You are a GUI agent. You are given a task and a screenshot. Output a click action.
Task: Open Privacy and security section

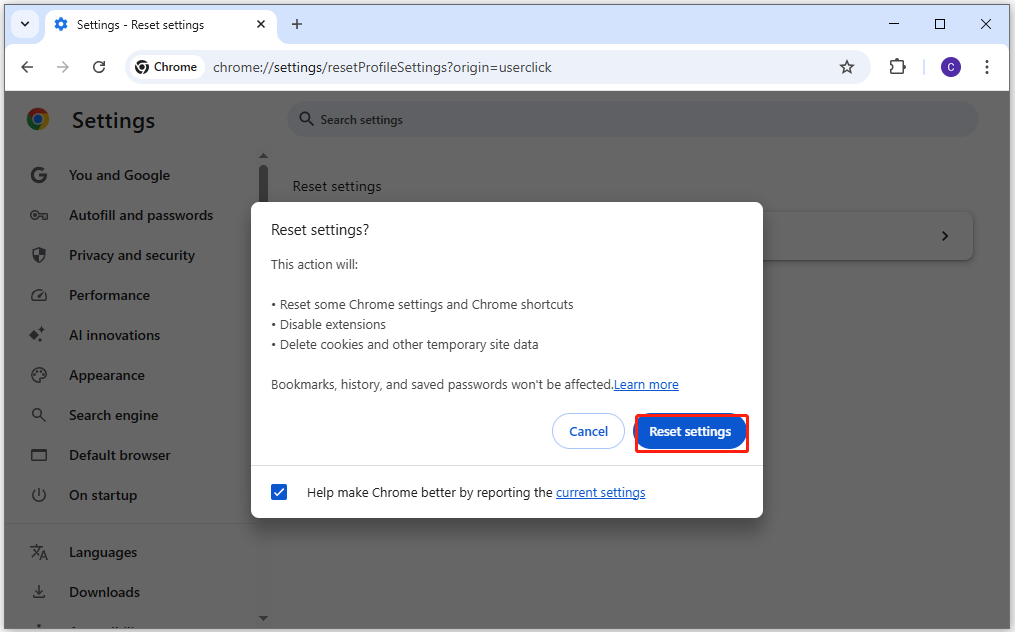[132, 256]
